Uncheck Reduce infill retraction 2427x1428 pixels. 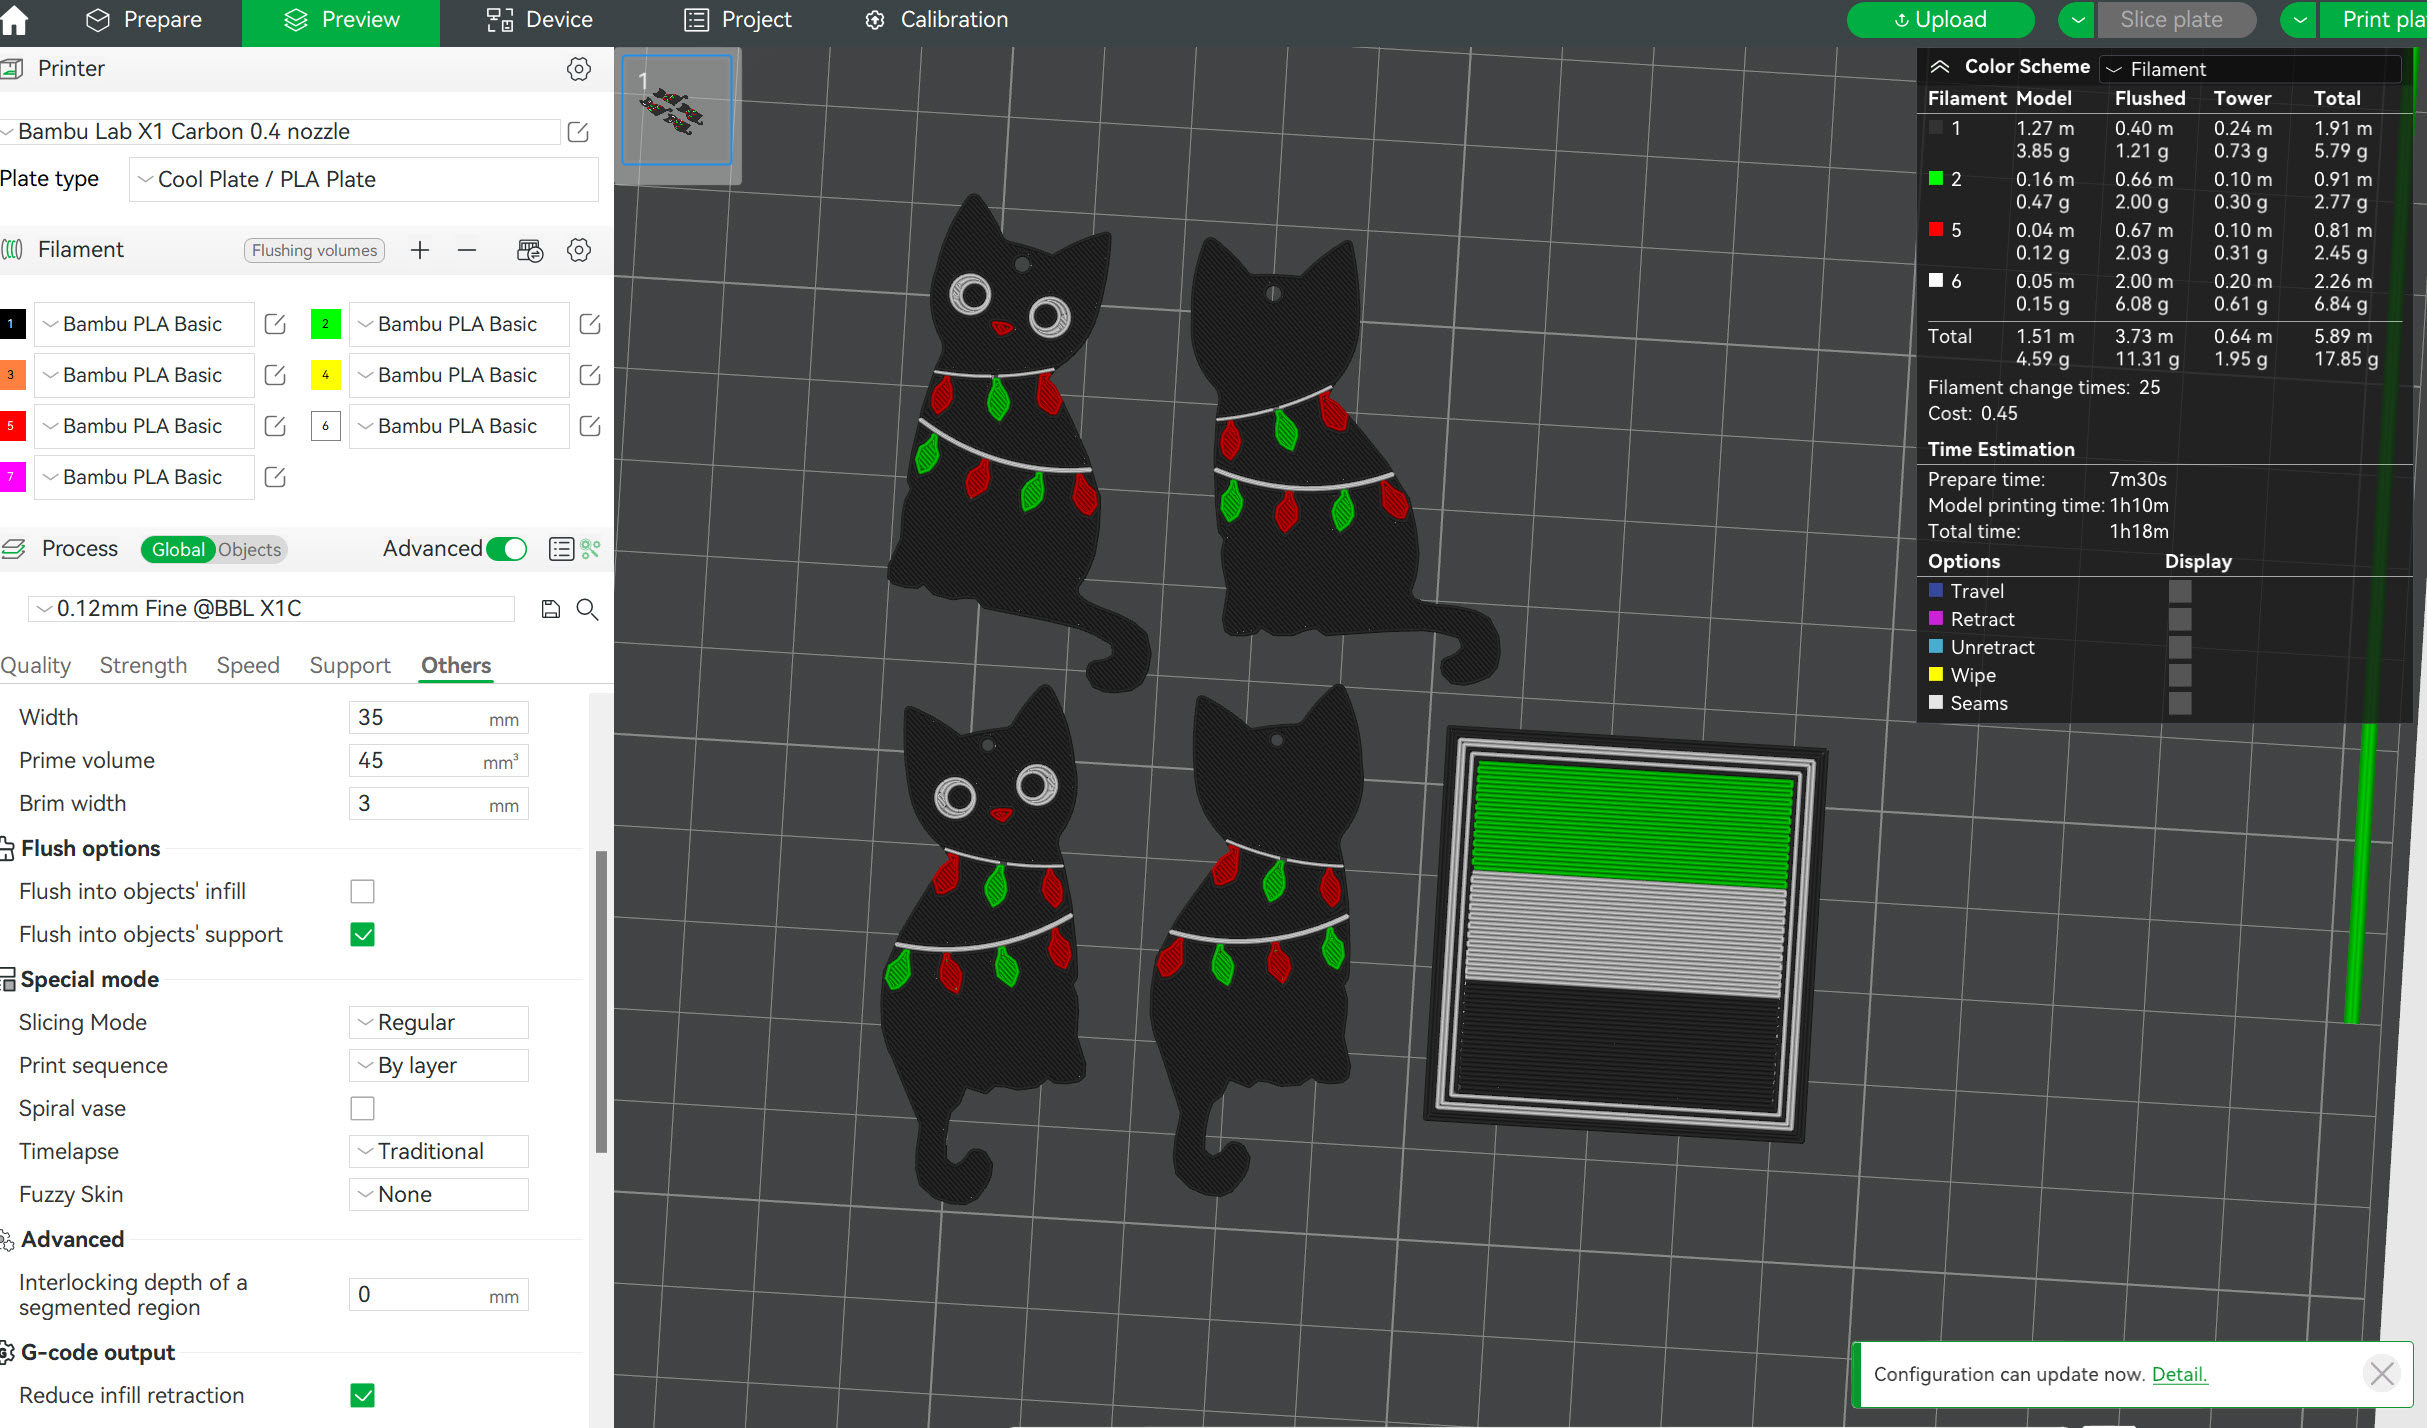pos(363,1395)
